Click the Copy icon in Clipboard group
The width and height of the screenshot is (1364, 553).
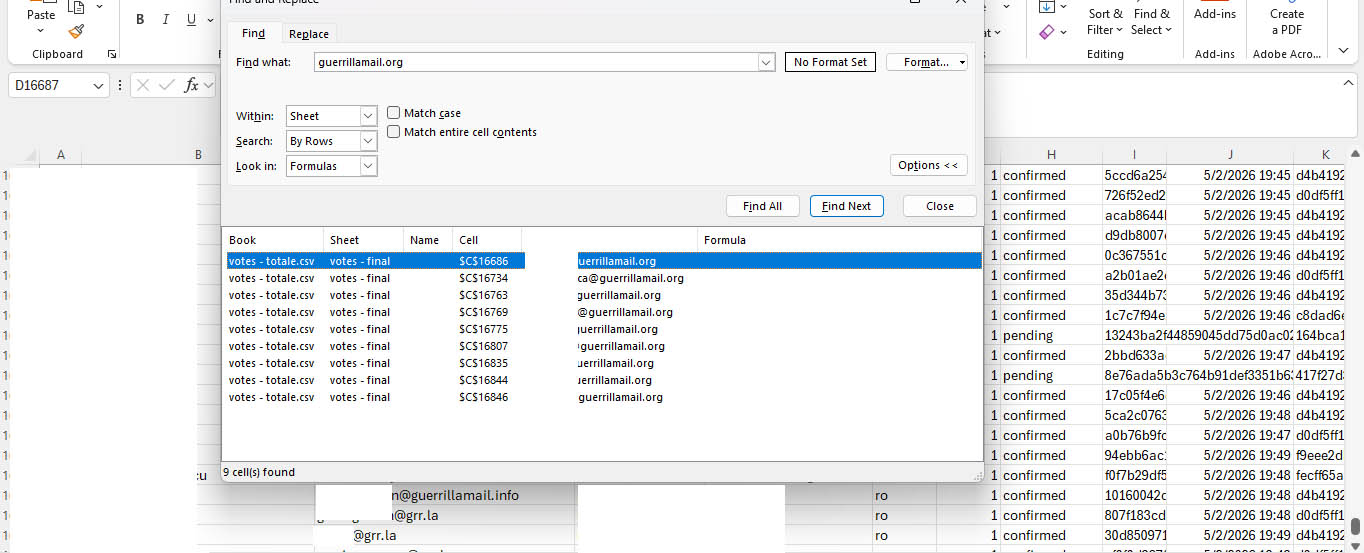click(x=76, y=8)
